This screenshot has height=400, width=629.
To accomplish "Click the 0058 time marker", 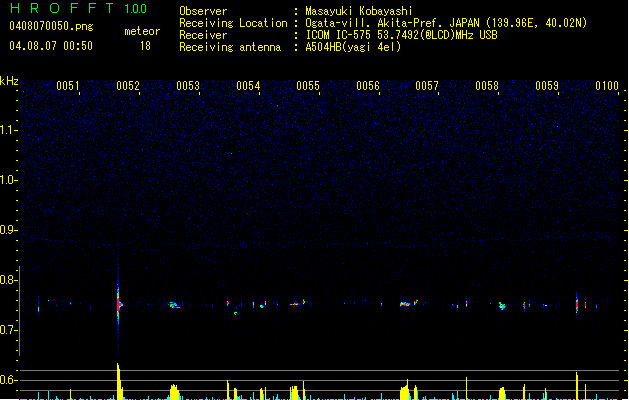I will point(487,86).
